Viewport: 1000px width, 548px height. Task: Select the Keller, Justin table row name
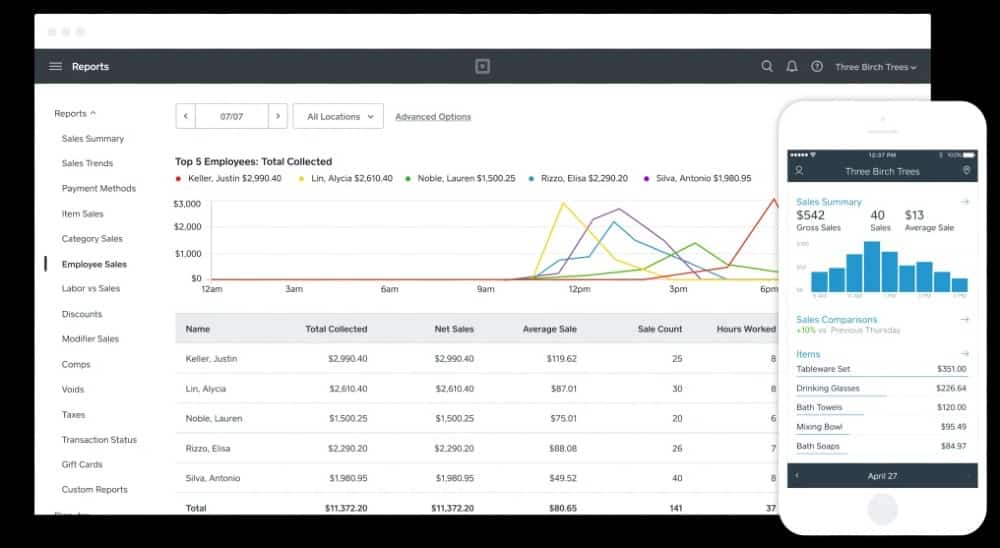[x=211, y=359]
